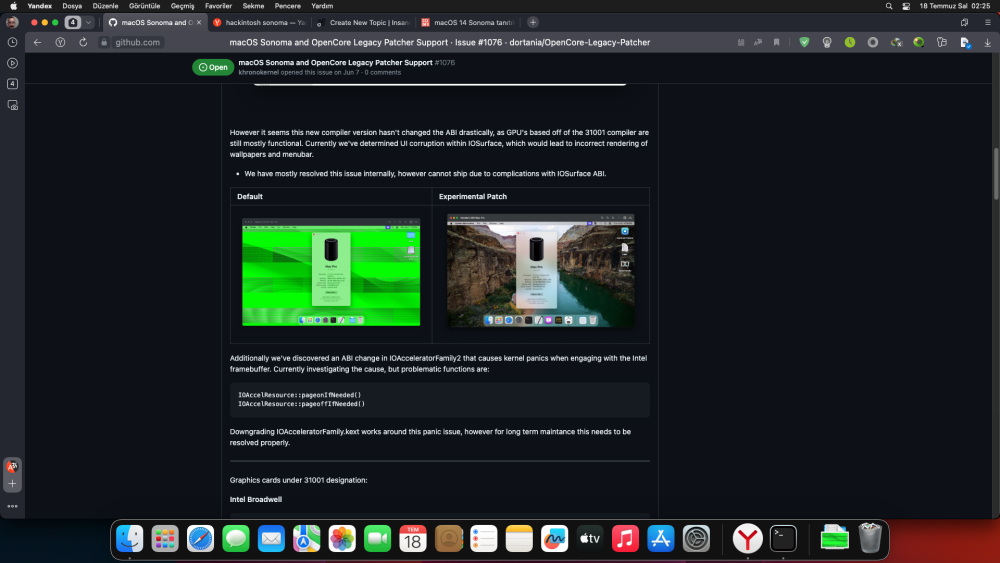Open khronokernel's profile link
This screenshot has height=563, width=1000.
click(x=258, y=73)
